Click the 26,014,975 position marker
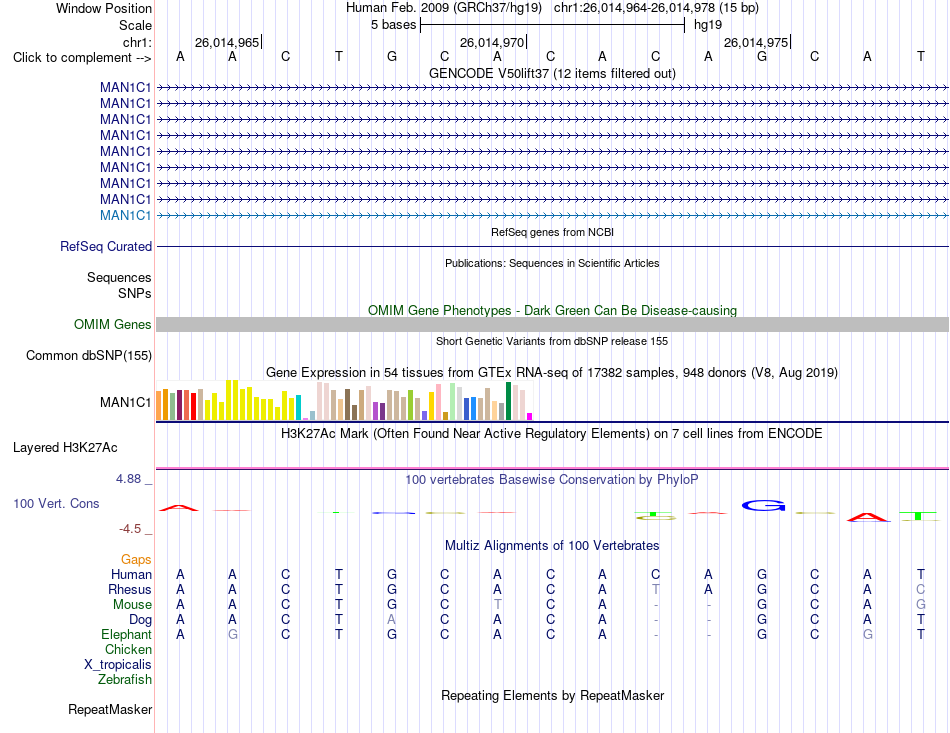 (756, 42)
